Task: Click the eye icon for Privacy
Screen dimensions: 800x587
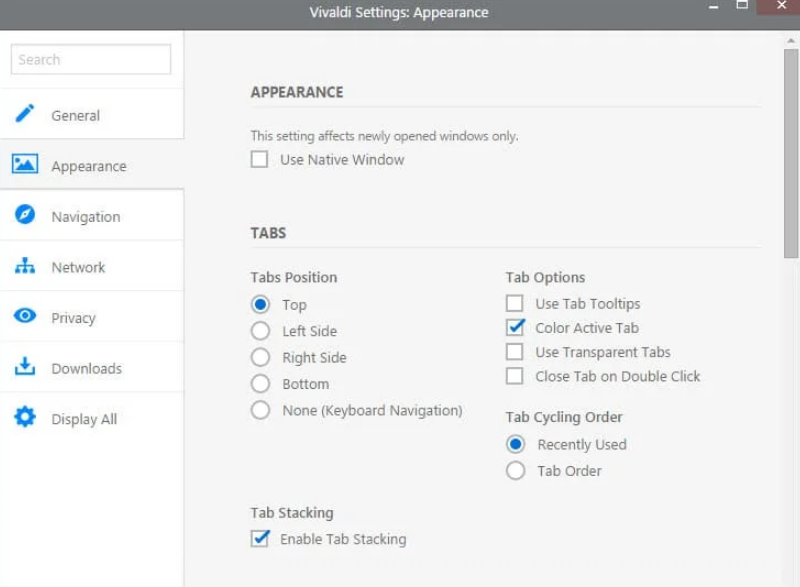Action: (x=24, y=316)
